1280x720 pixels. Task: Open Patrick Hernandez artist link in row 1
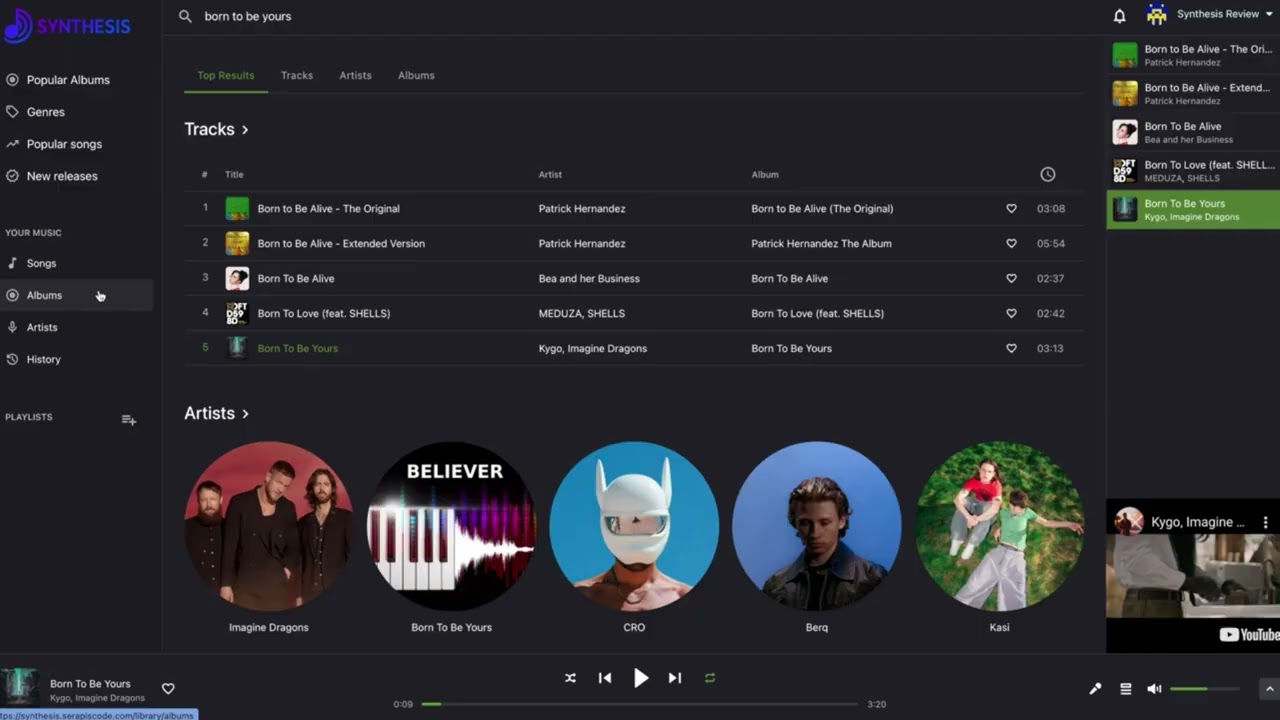click(x=582, y=209)
